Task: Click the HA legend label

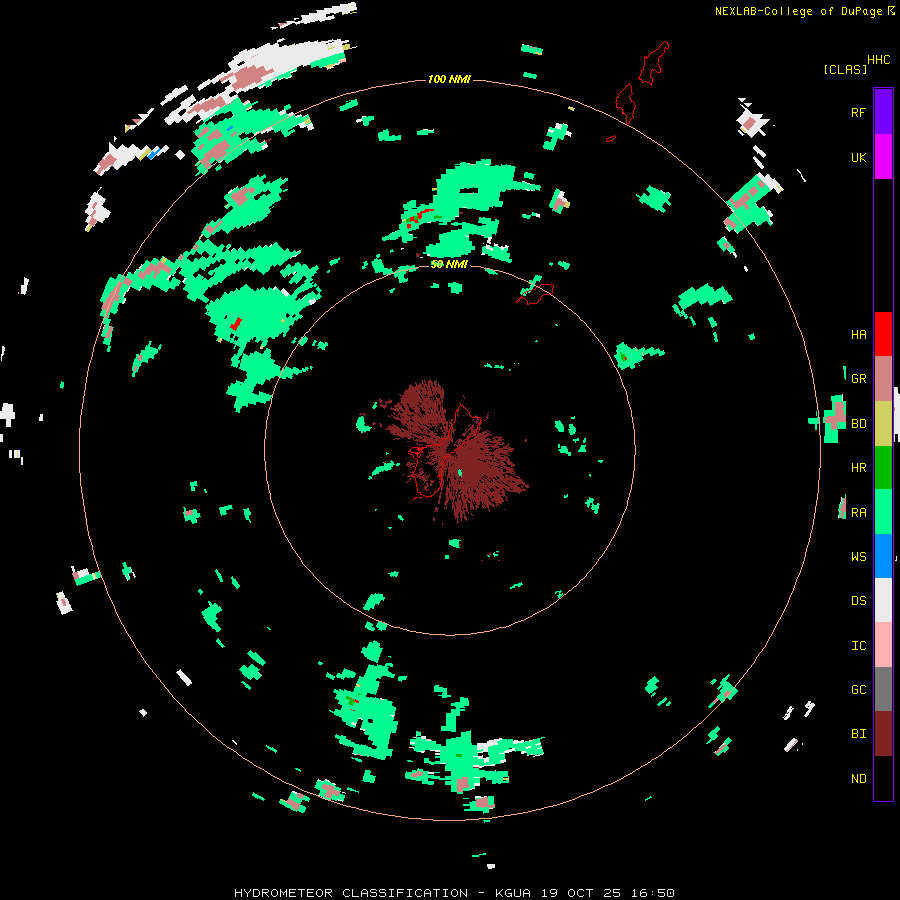Action: coord(858,334)
